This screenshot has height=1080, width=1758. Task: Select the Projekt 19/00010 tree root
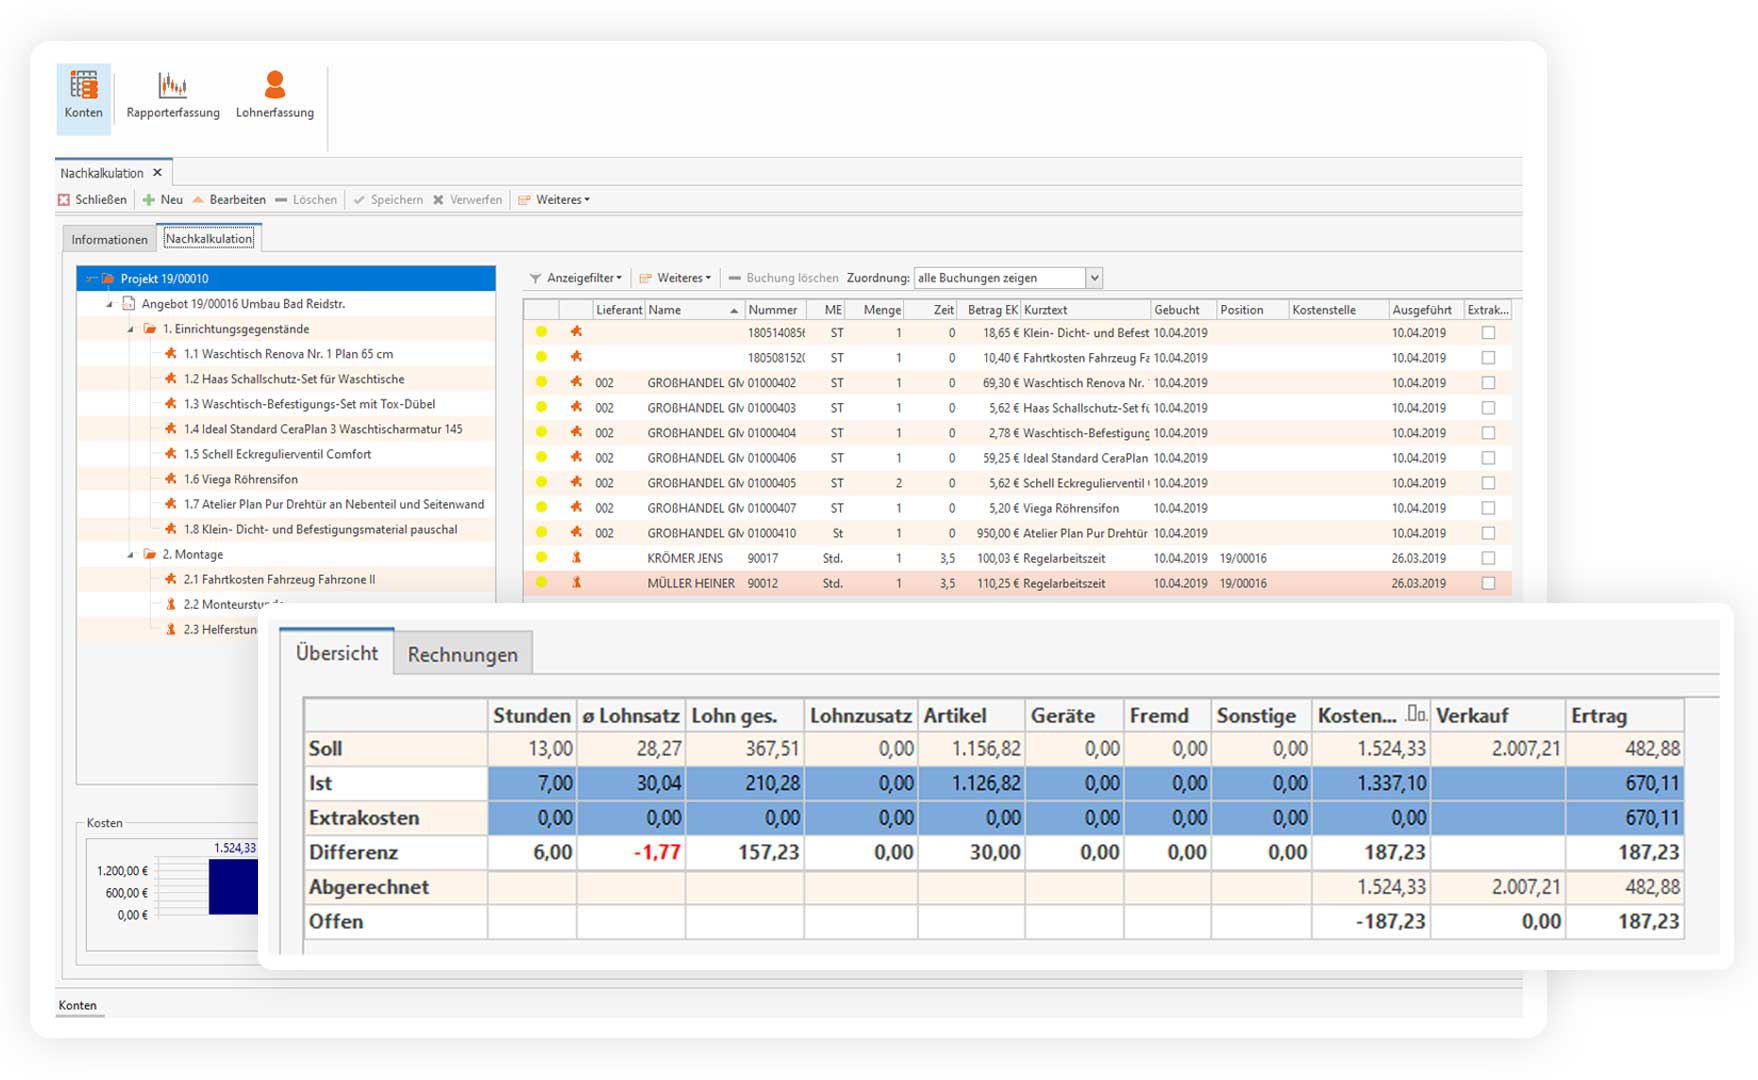pos(286,278)
